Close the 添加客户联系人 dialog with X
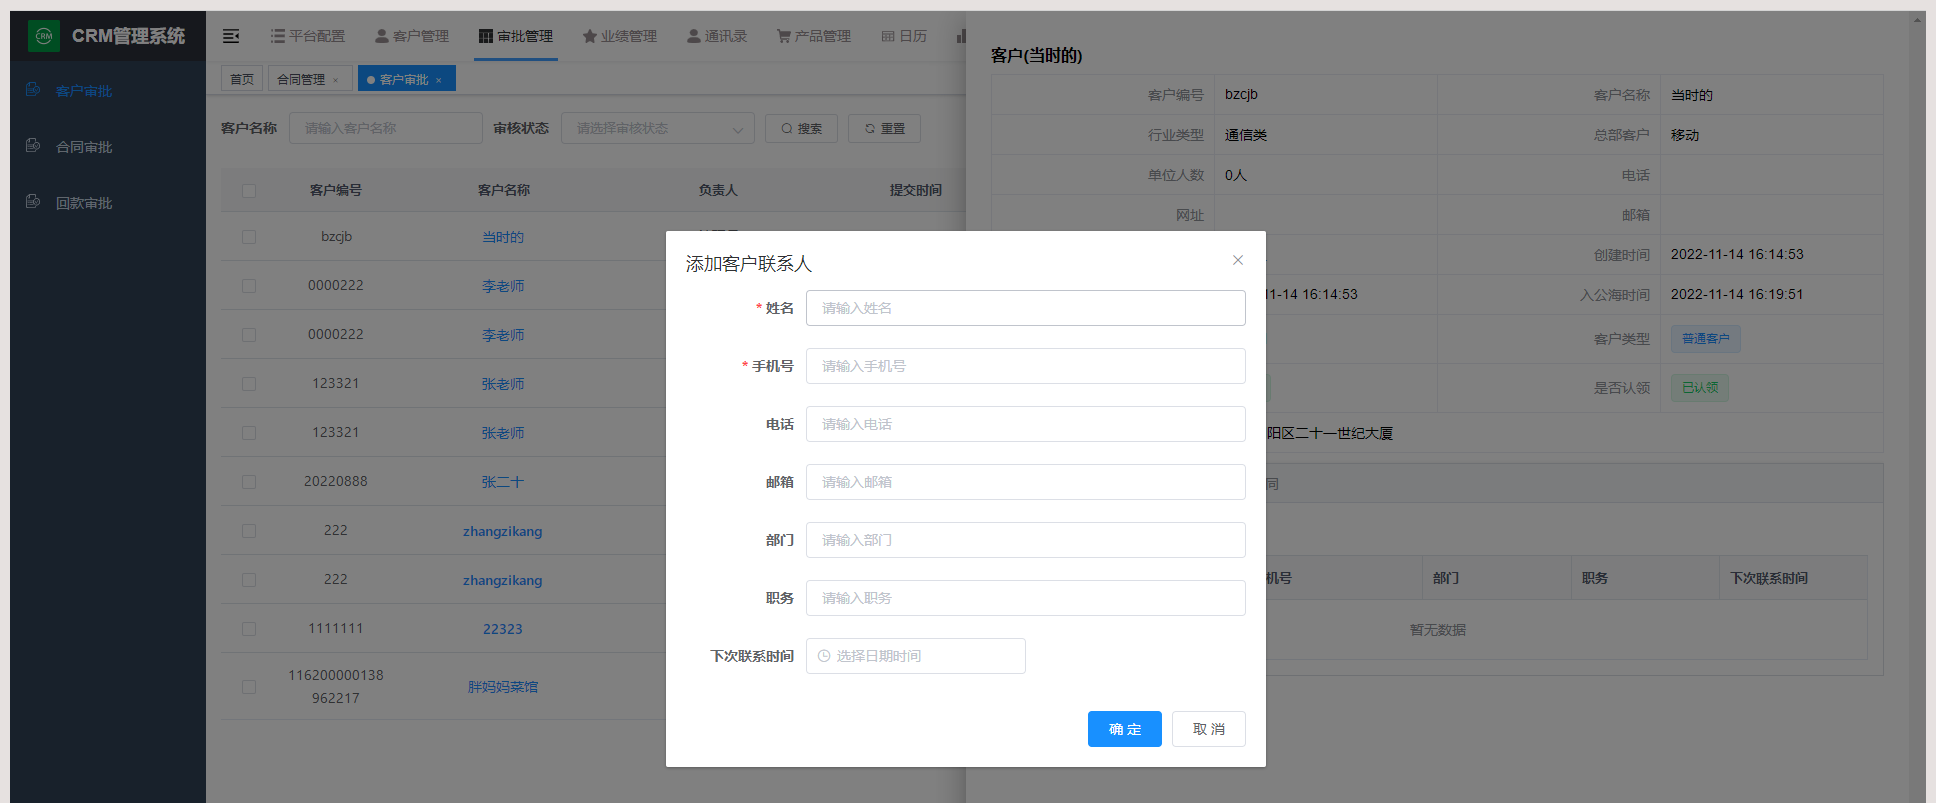1936x803 pixels. point(1238,260)
